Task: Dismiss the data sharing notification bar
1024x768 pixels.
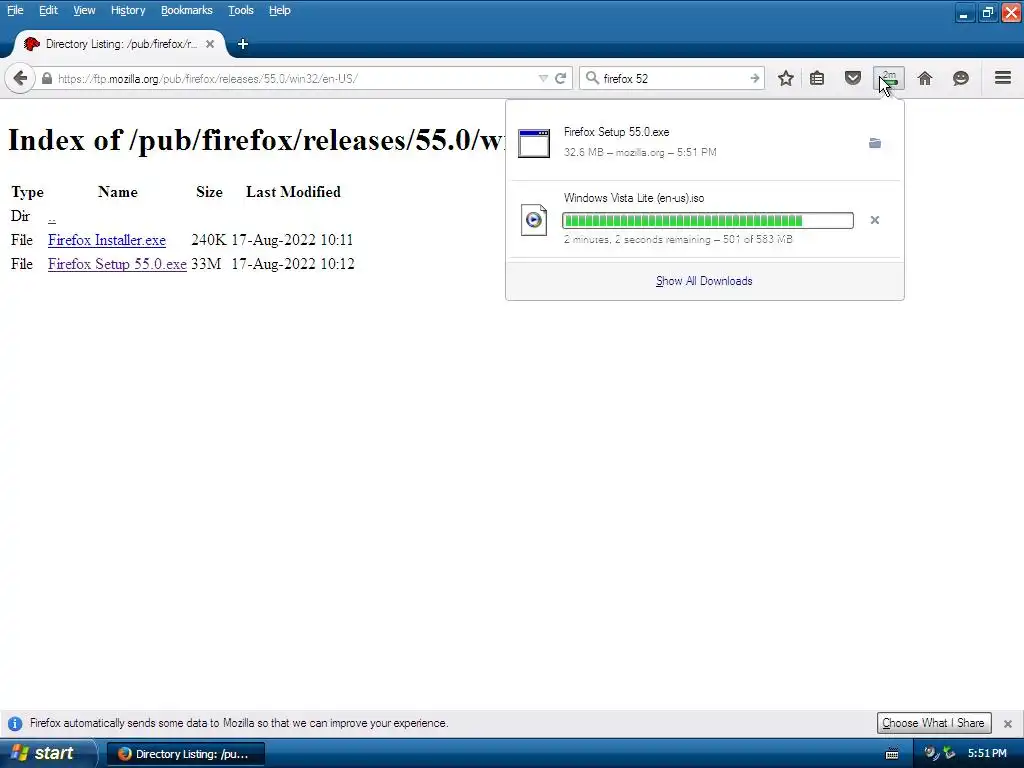Action: [x=1008, y=724]
